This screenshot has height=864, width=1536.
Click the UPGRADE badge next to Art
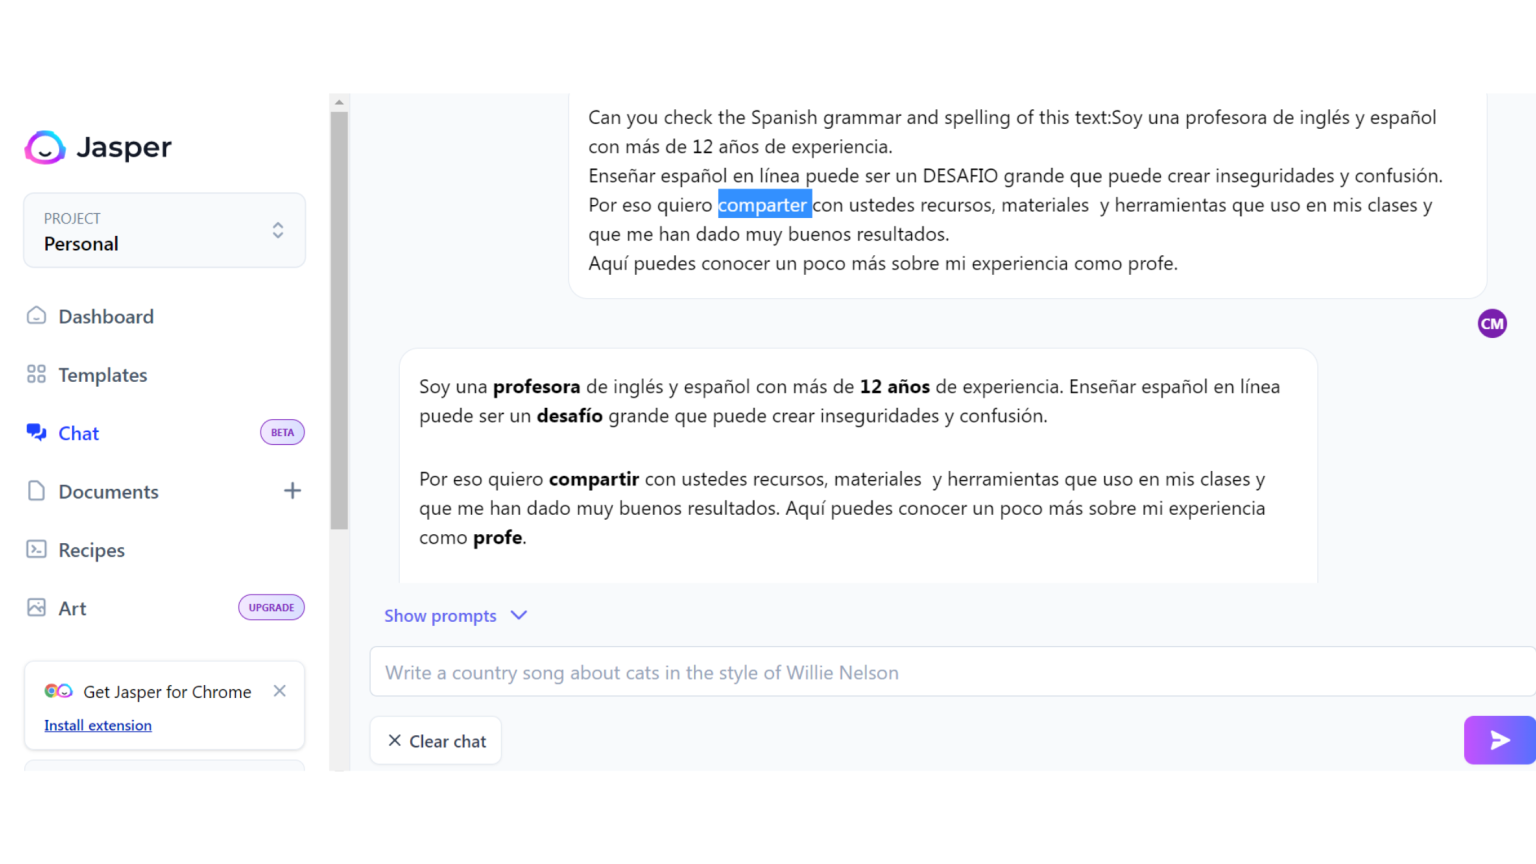coord(271,607)
